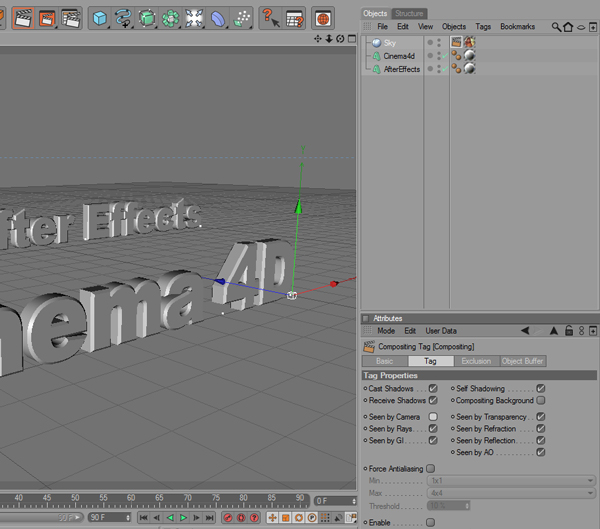Click the 0 F frame field stepper

(354, 501)
